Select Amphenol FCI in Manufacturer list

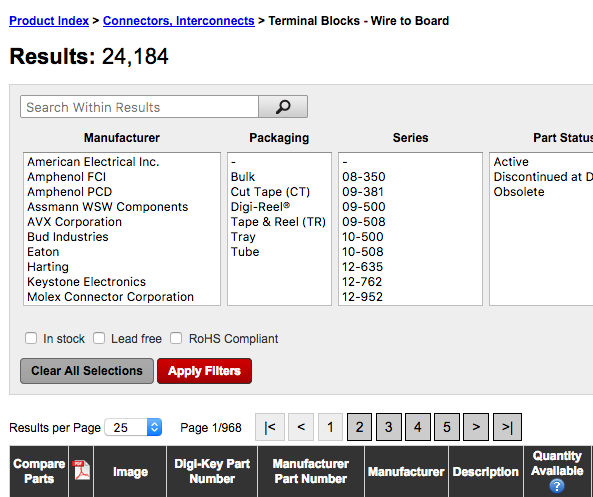pos(67,177)
